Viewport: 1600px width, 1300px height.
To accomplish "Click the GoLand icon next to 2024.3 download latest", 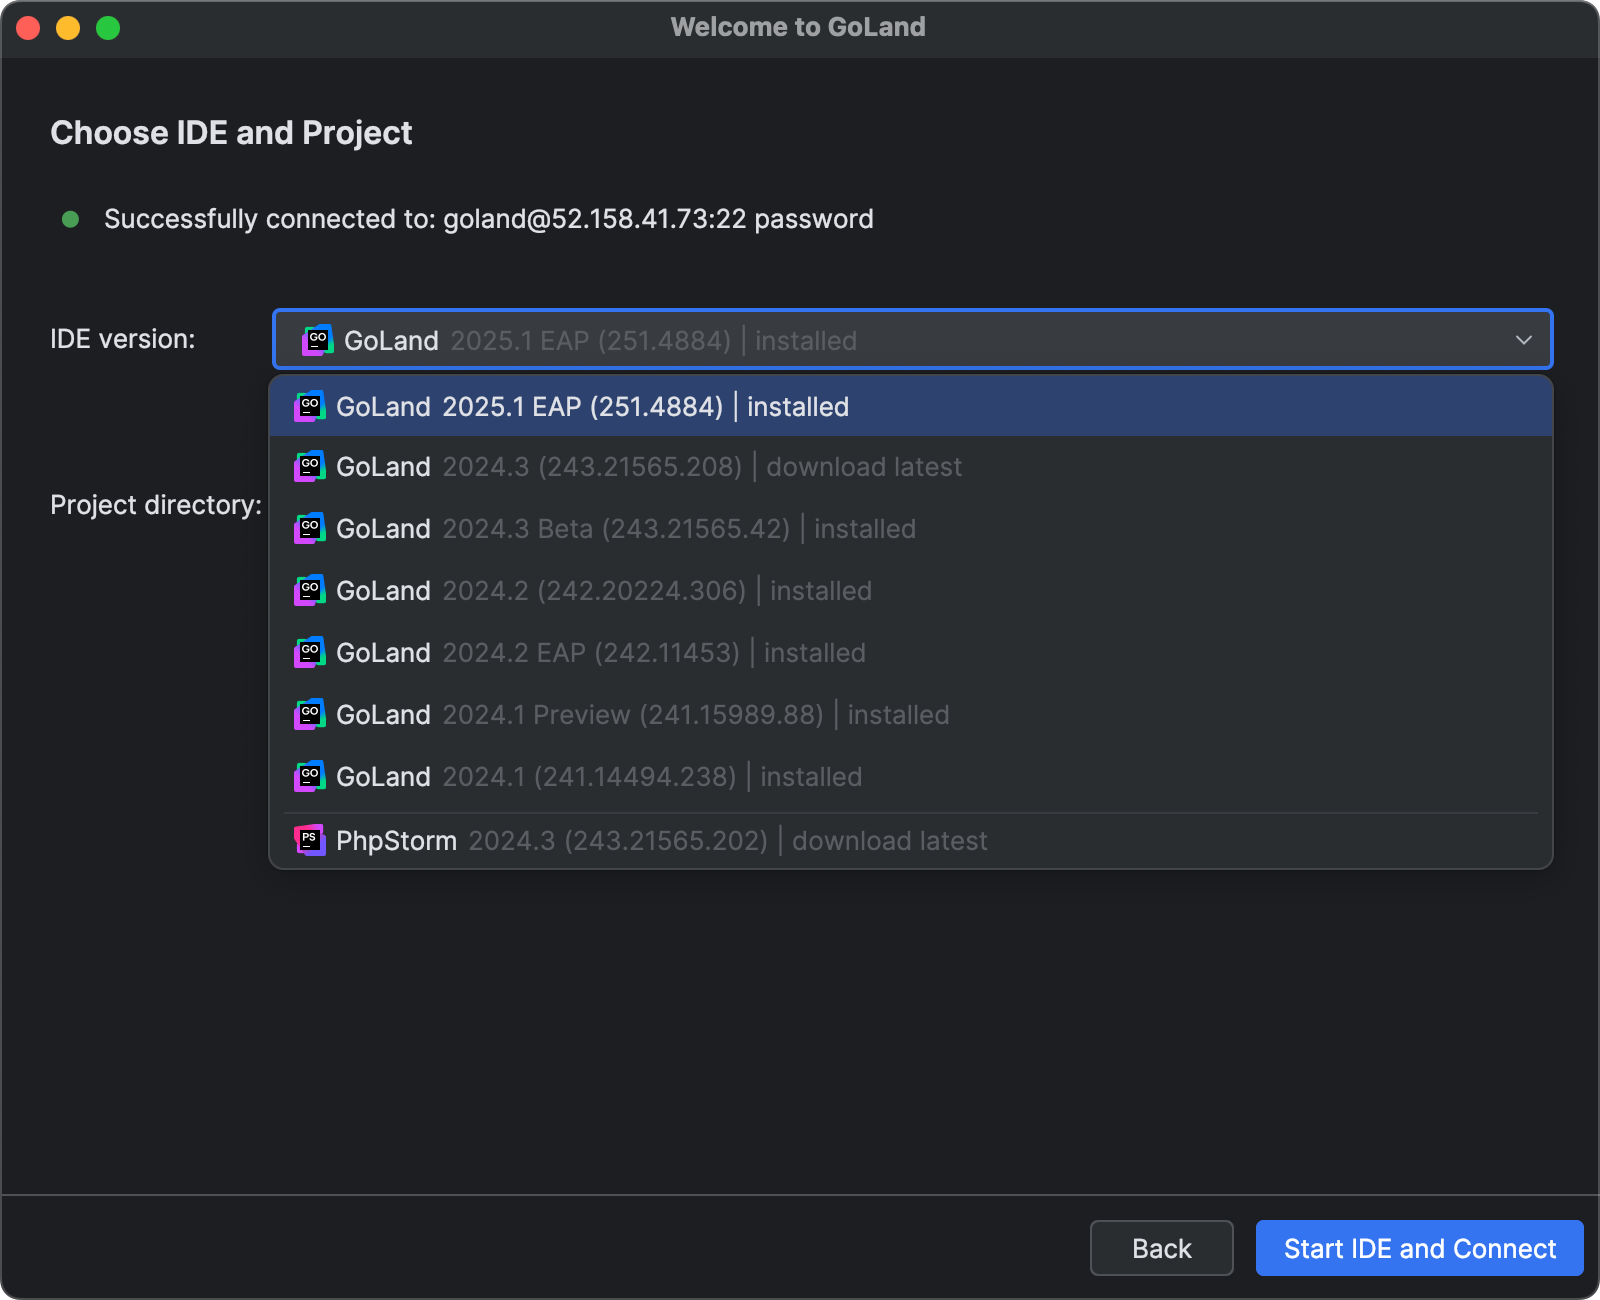I will (310, 466).
